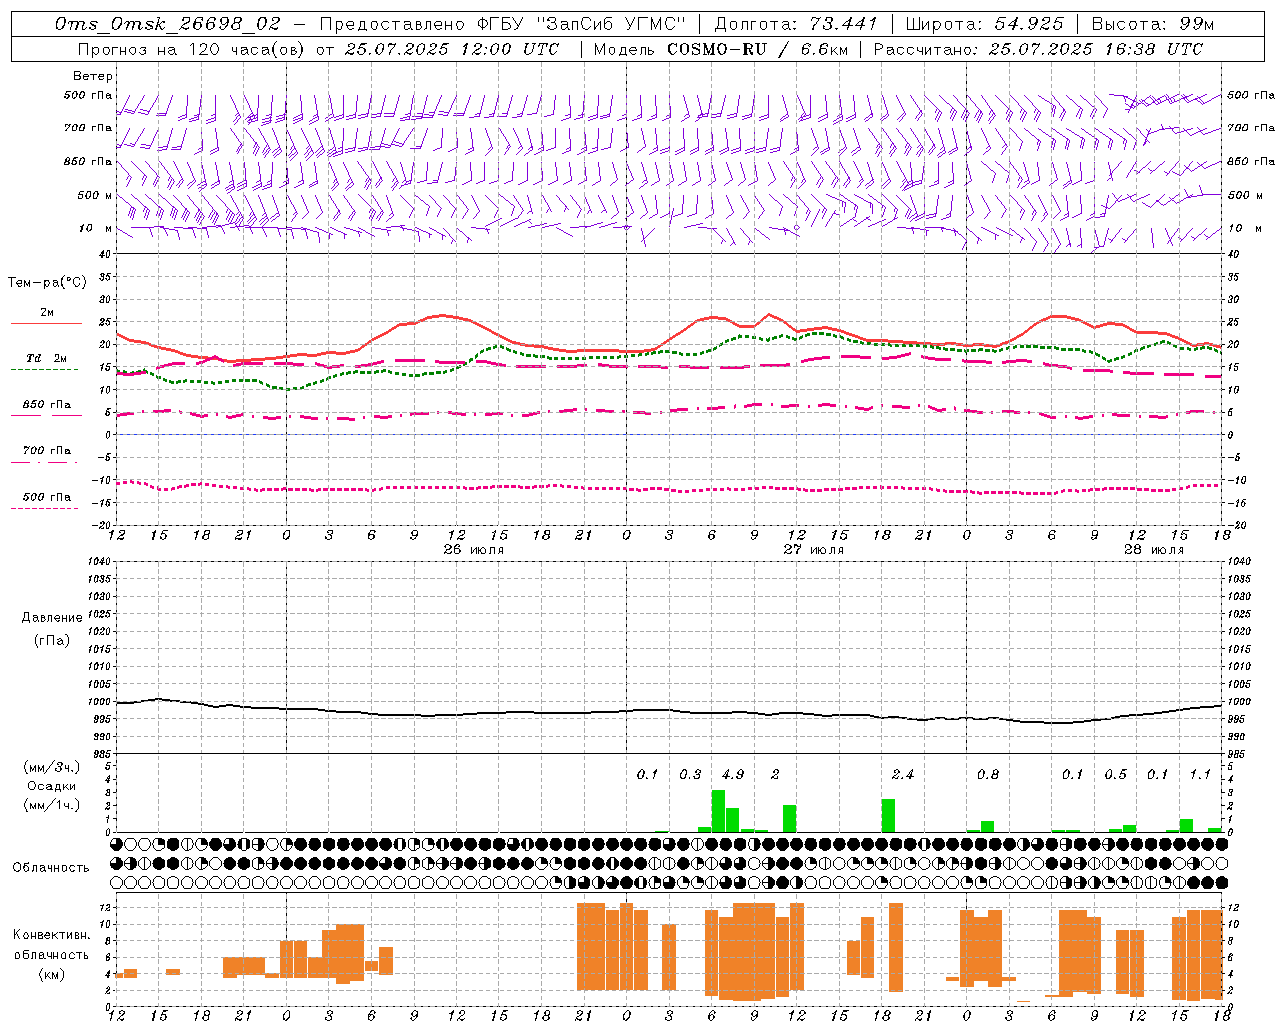1280x1024 pixels.
Task: Click the "Конвективн." convective cloud label
Action: tap(52, 935)
